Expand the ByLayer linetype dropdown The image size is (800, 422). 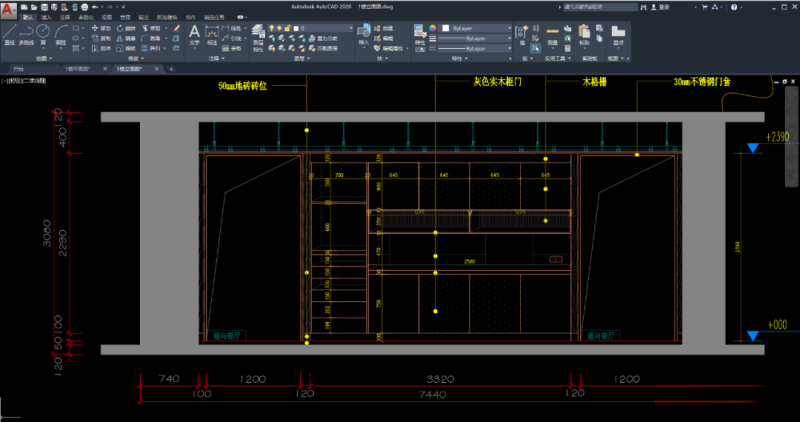pos(476,46)
